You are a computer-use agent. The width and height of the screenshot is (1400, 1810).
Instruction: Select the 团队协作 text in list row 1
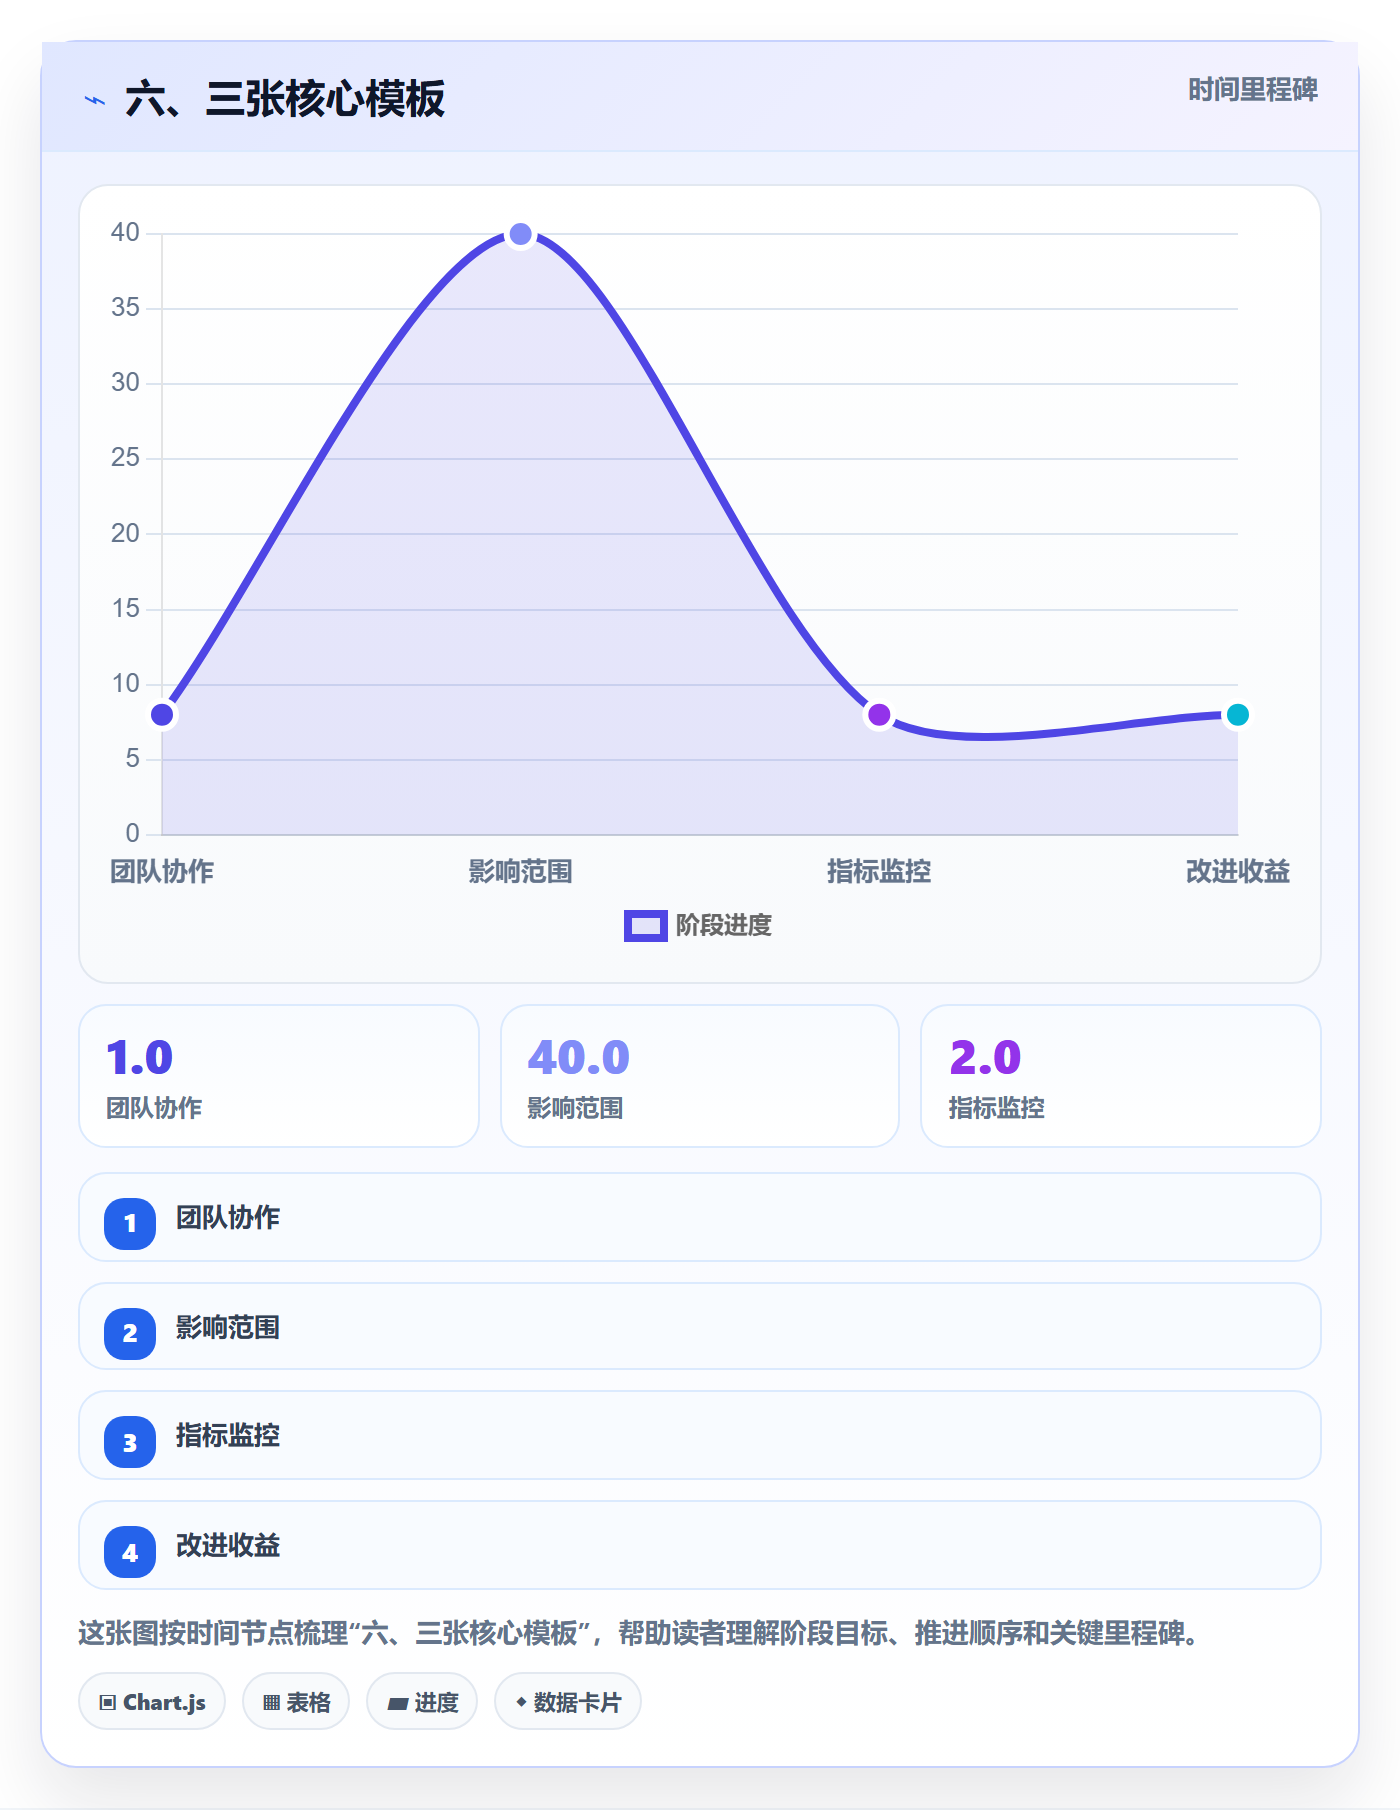(228, 1218)
